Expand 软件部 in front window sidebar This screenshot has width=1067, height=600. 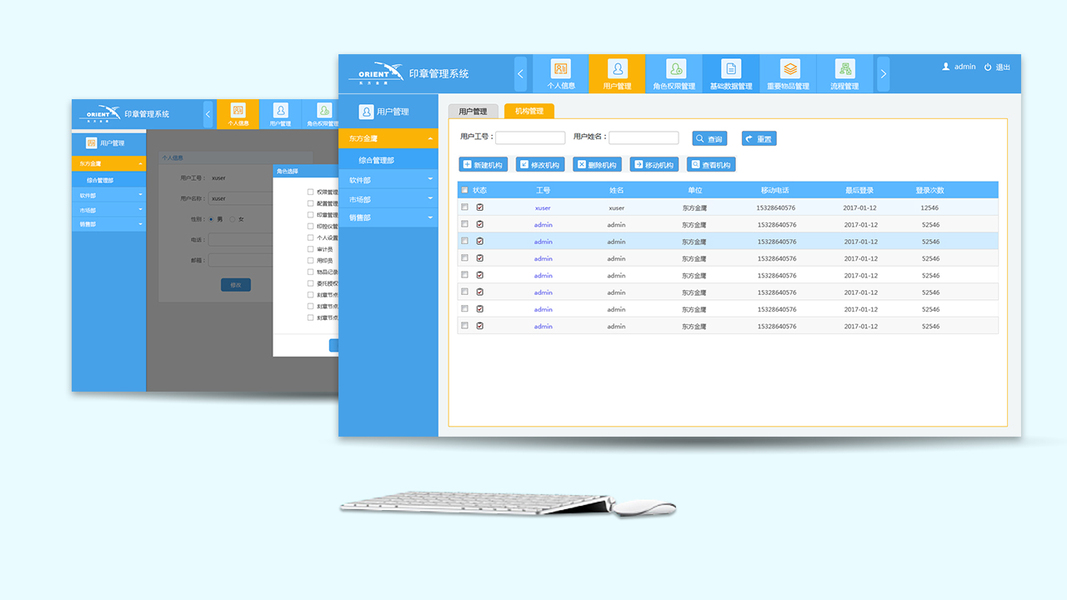click(430, 180)
